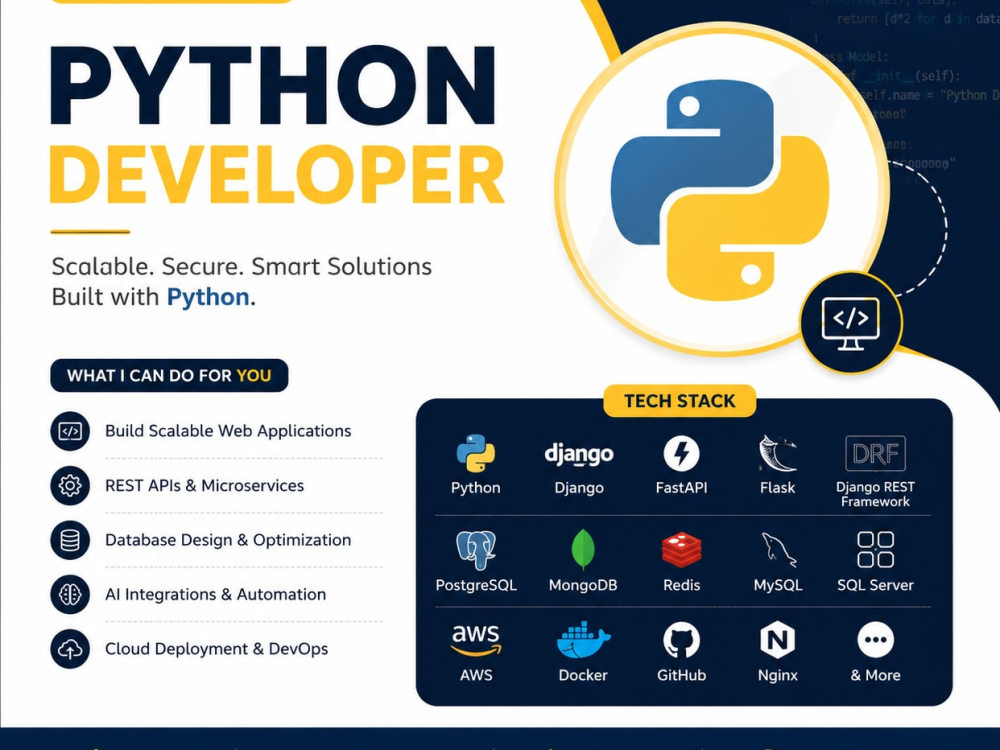
Task: Click the web applications code window icon
Action: tap(70, 431)
